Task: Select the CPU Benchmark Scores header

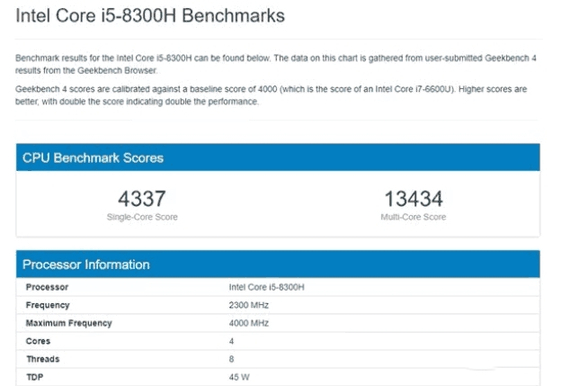Action: pyautogui.click(x=278, y=157)
